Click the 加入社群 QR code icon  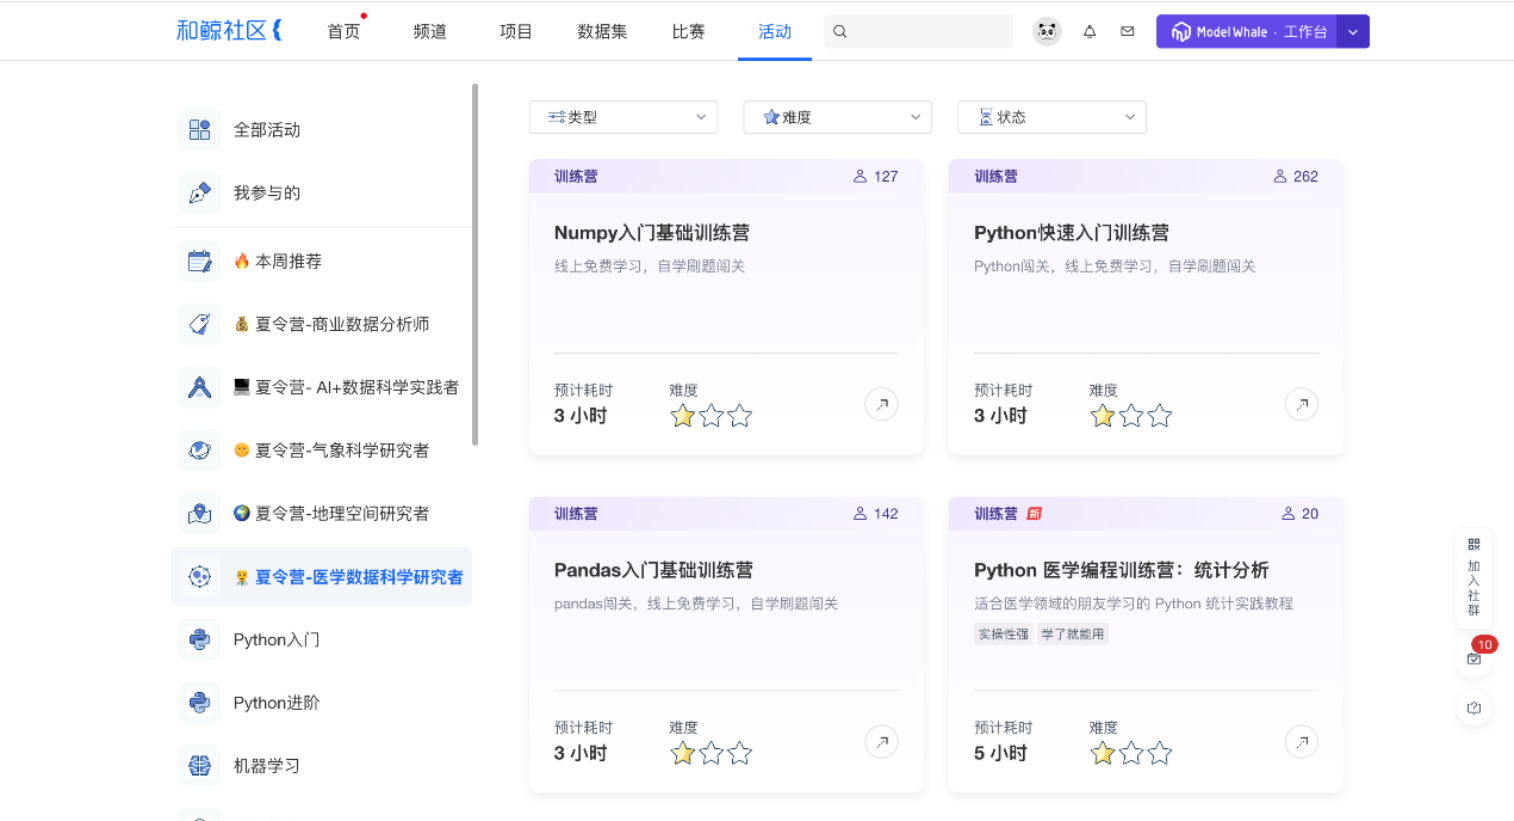(x=1473, y=545)
